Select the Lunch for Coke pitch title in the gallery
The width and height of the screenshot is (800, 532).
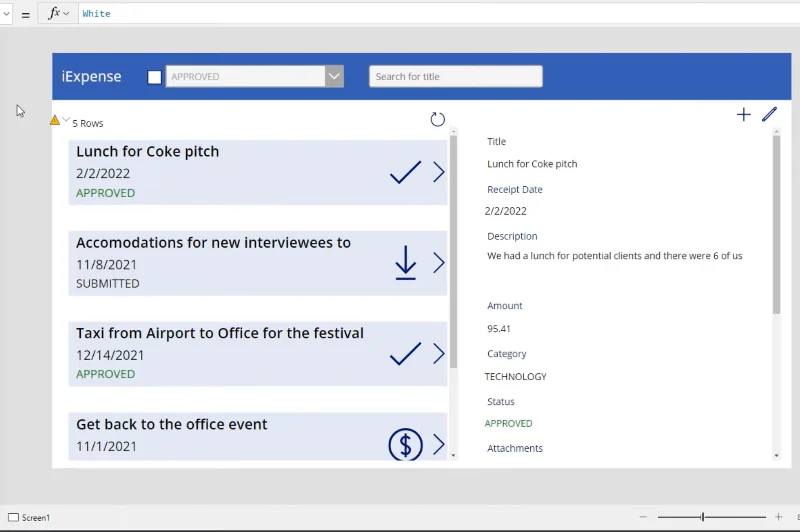tap(147, 151)
